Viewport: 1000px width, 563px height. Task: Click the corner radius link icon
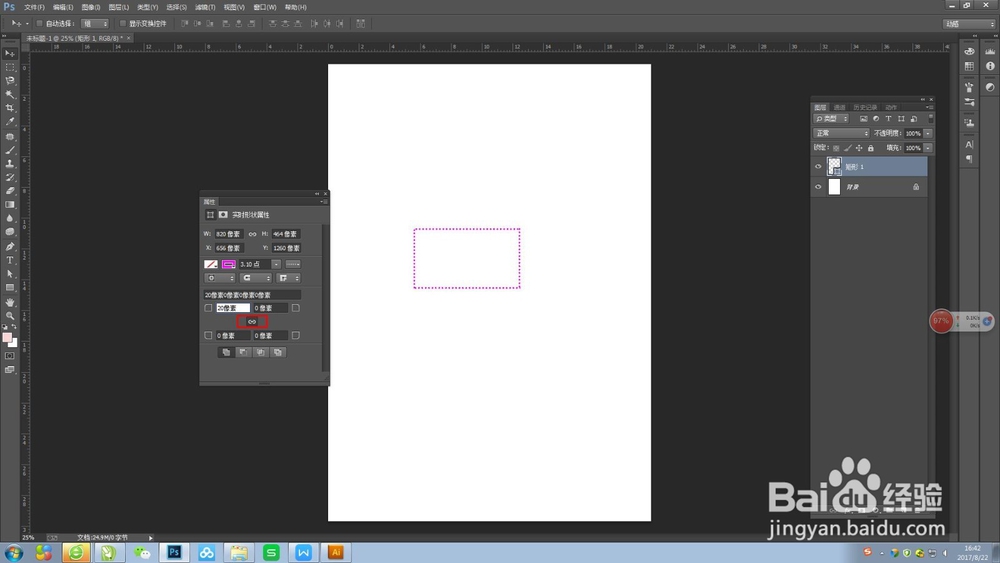[x=252, y=321]
